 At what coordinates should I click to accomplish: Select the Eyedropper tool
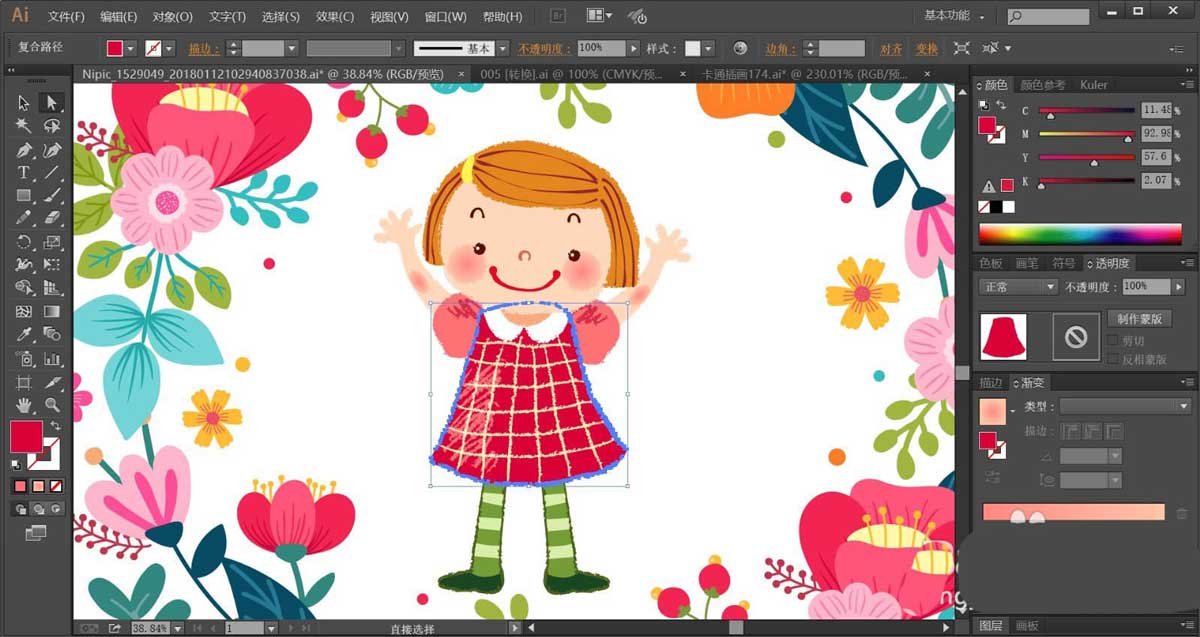[24, 335]
